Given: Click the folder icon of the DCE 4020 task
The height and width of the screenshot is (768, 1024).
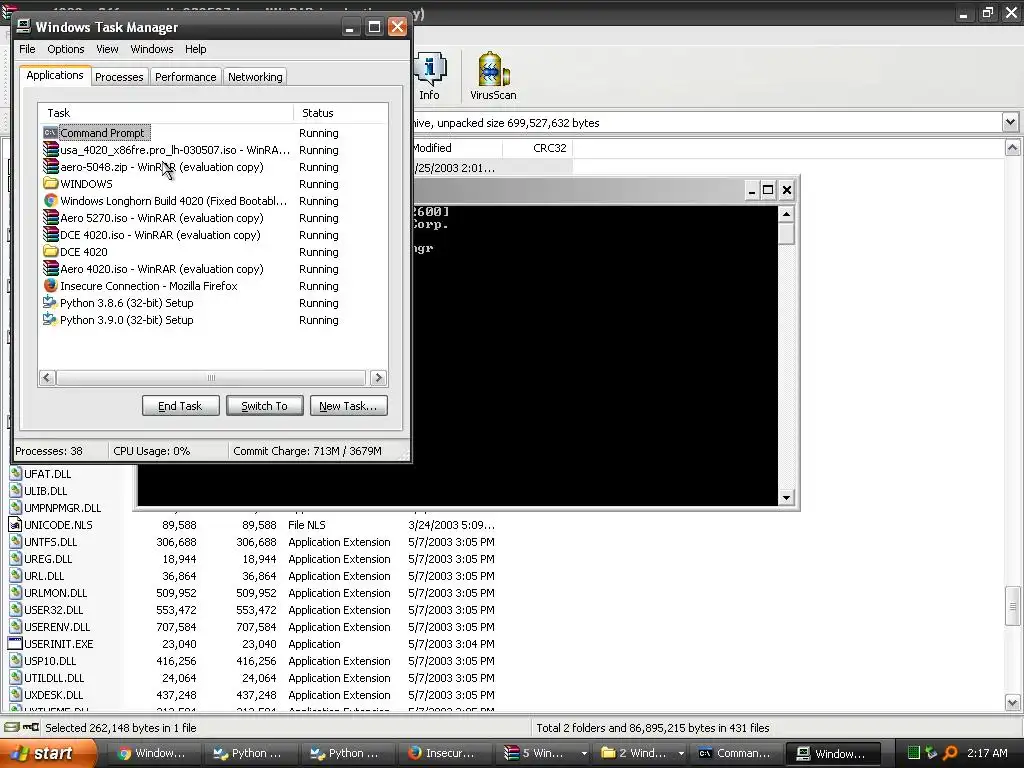Looking at the screenshot, I should click(50, 251).
